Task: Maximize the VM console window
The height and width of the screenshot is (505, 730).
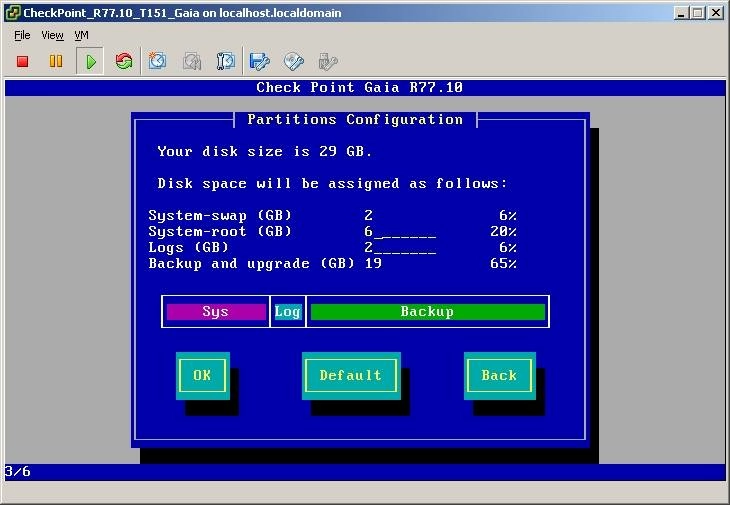Action: [697, 13]
